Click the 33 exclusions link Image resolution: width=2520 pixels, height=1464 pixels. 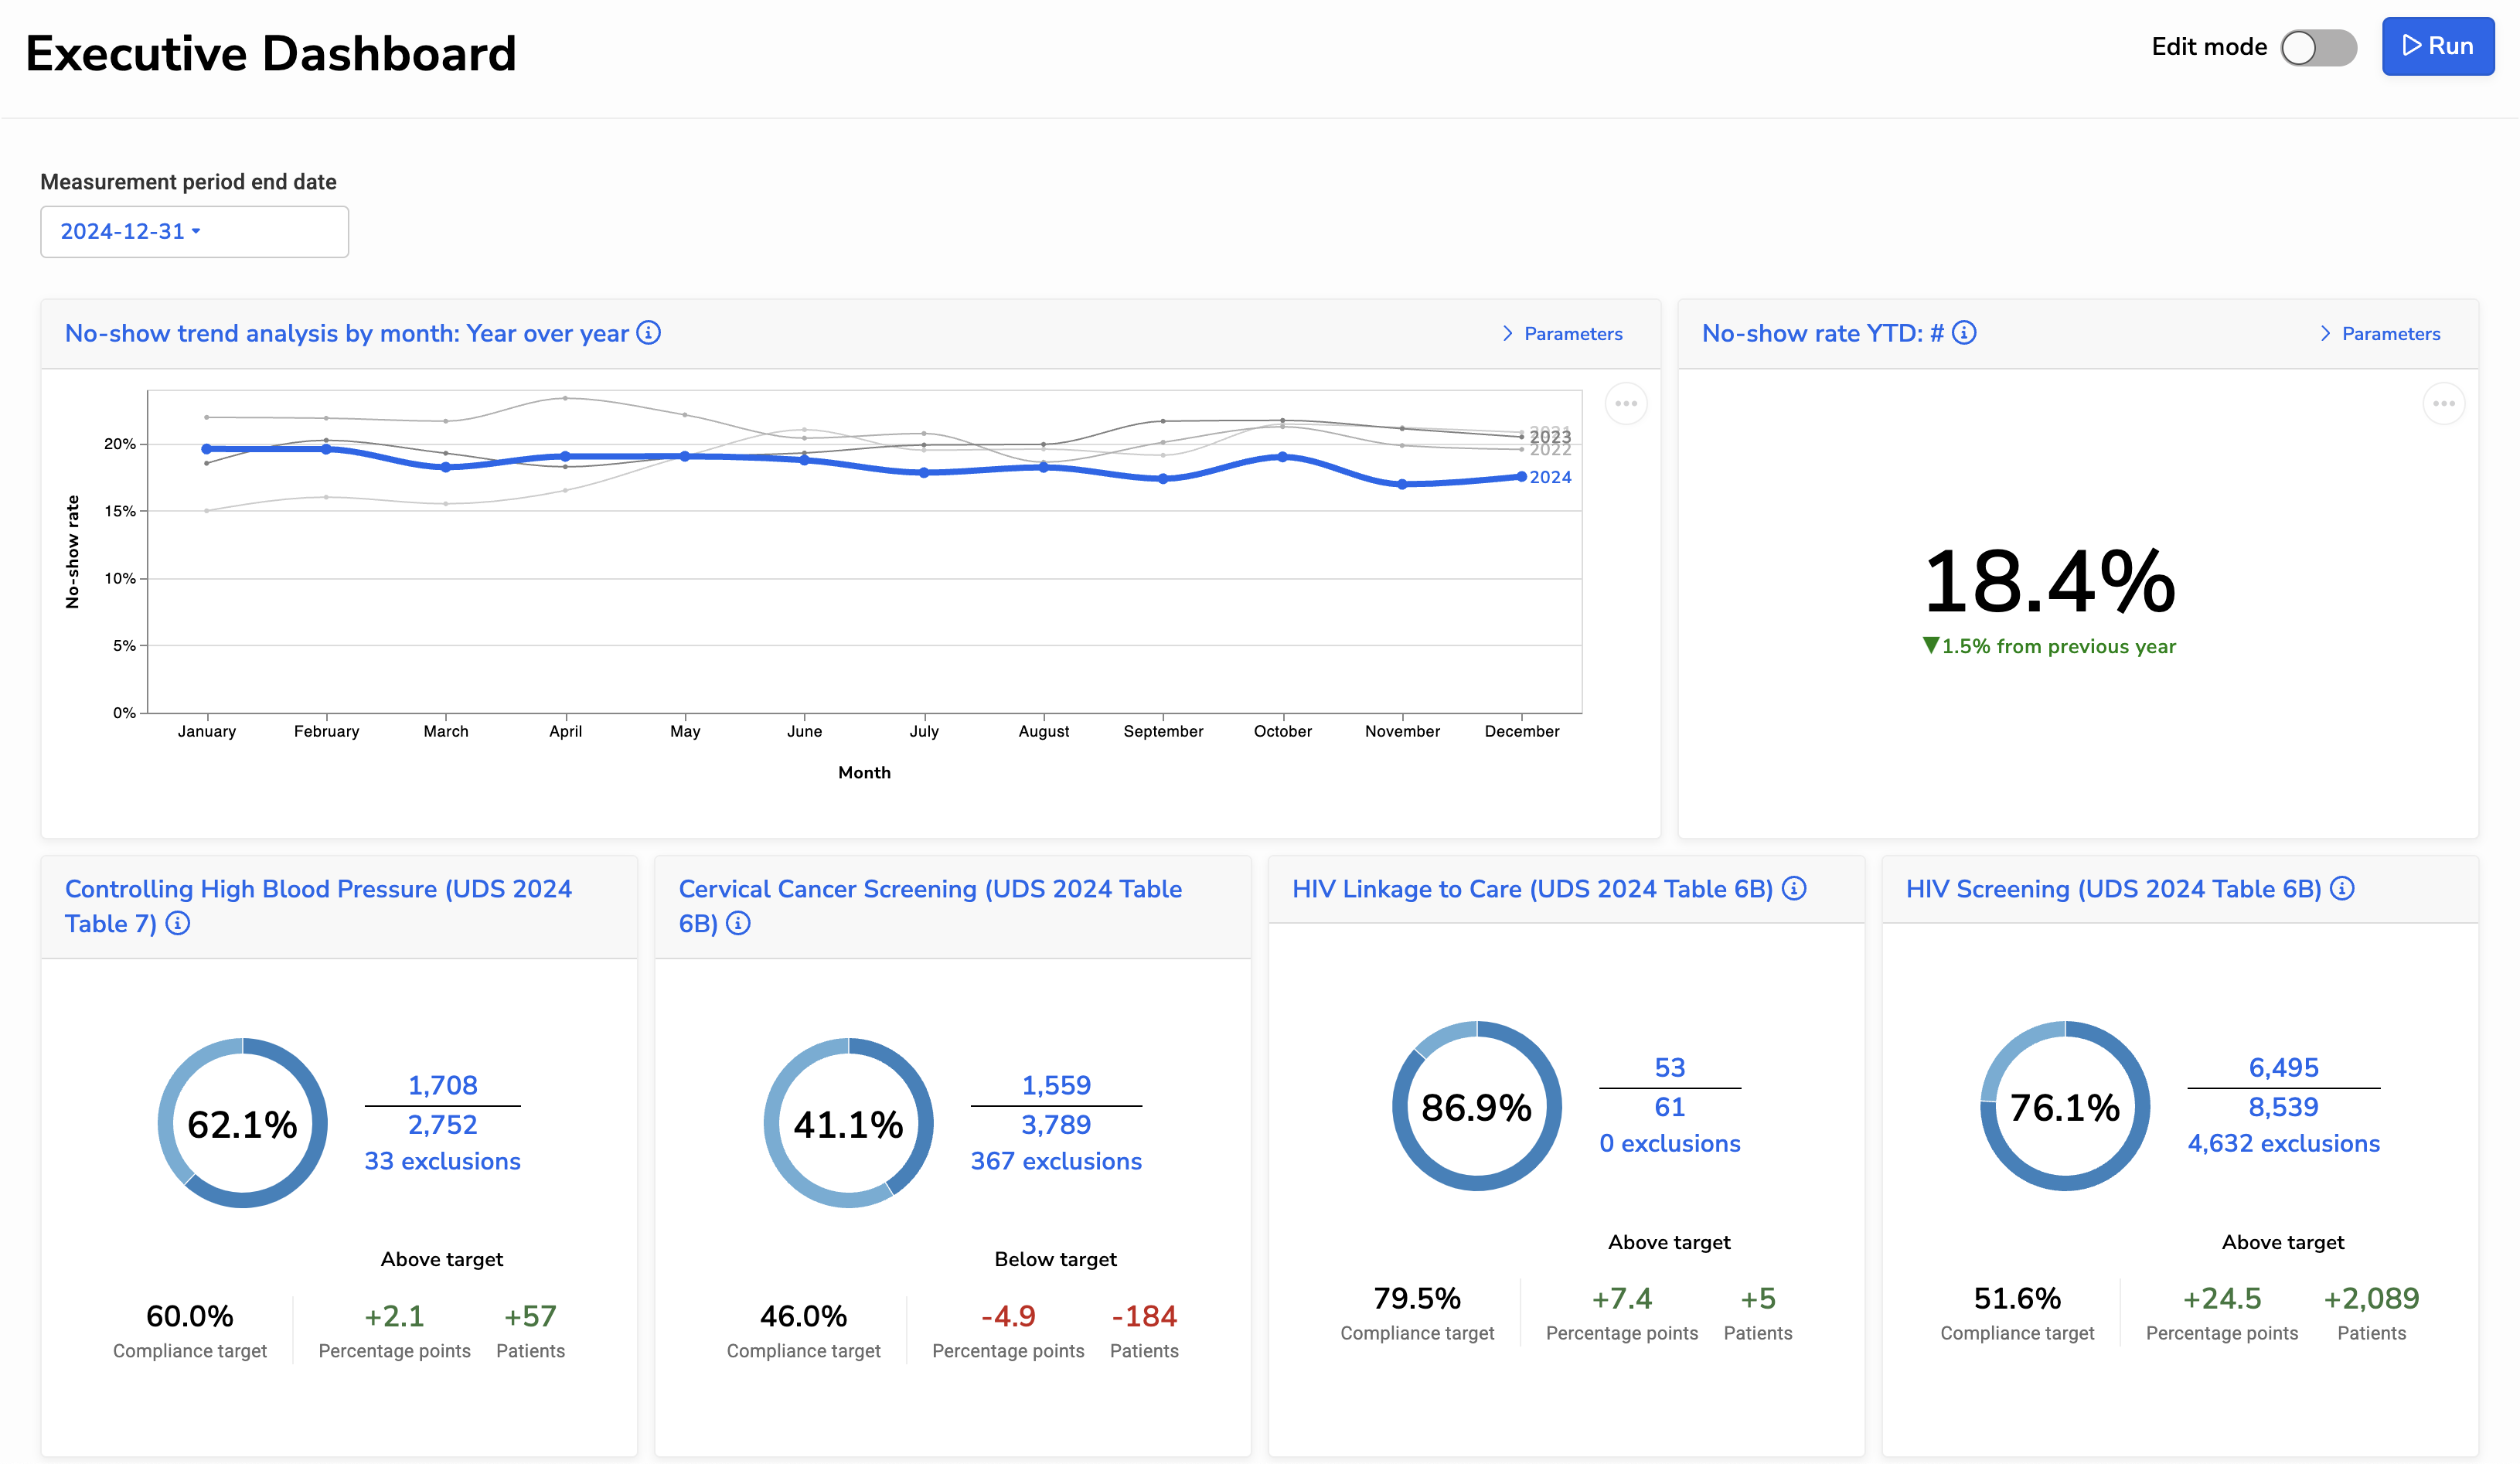442,1161
